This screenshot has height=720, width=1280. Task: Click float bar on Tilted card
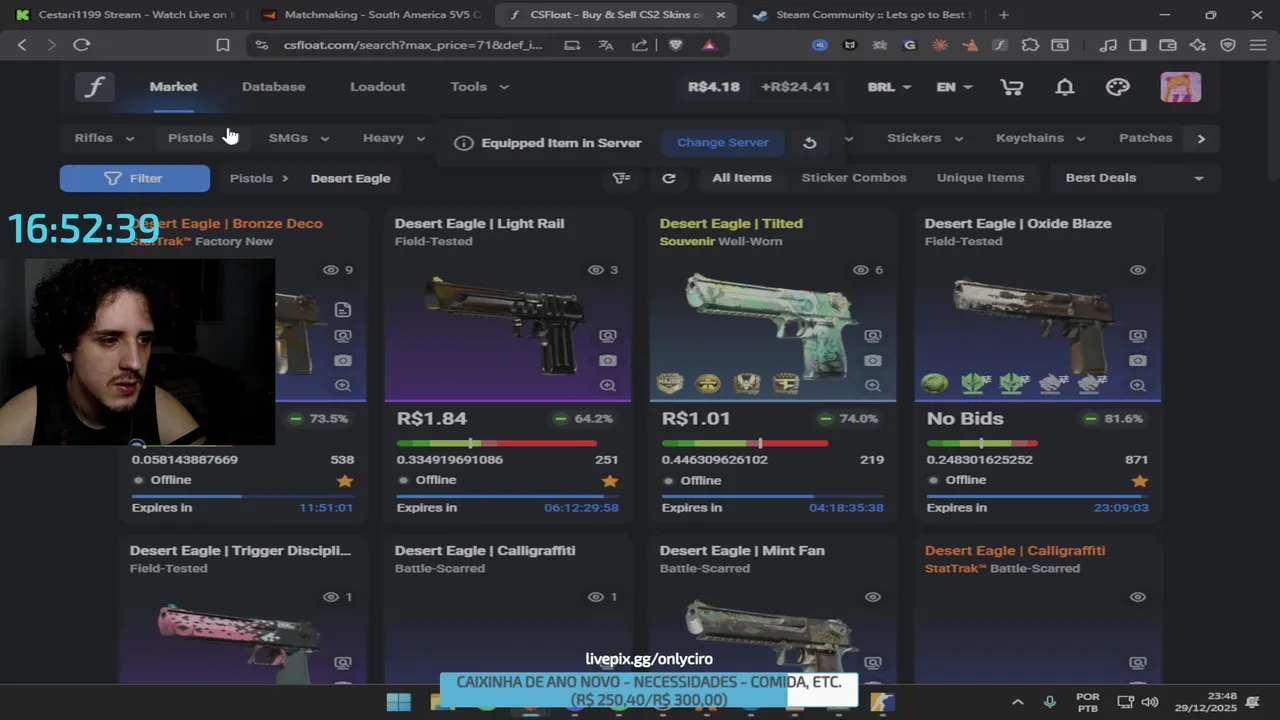[745, 443]
